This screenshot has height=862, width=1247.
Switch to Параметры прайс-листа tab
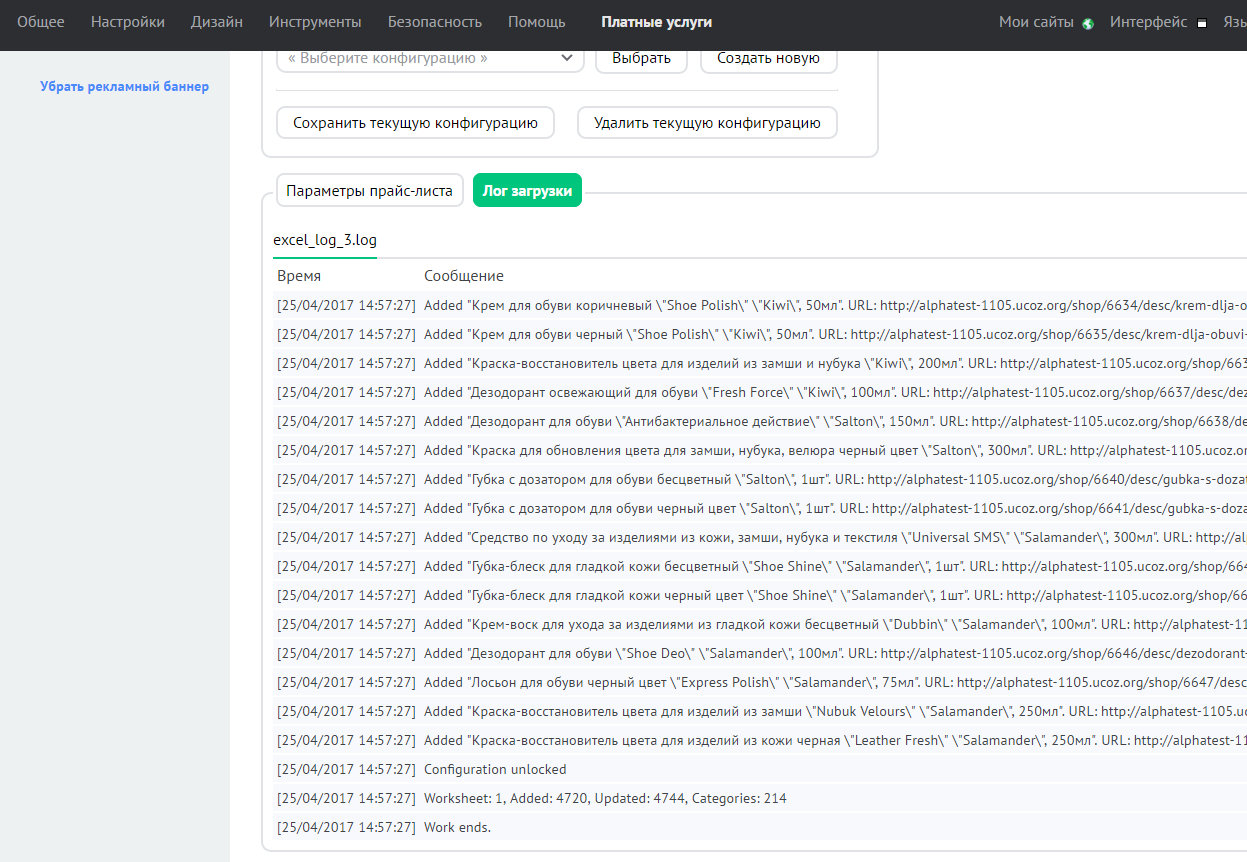pos(369,190)
